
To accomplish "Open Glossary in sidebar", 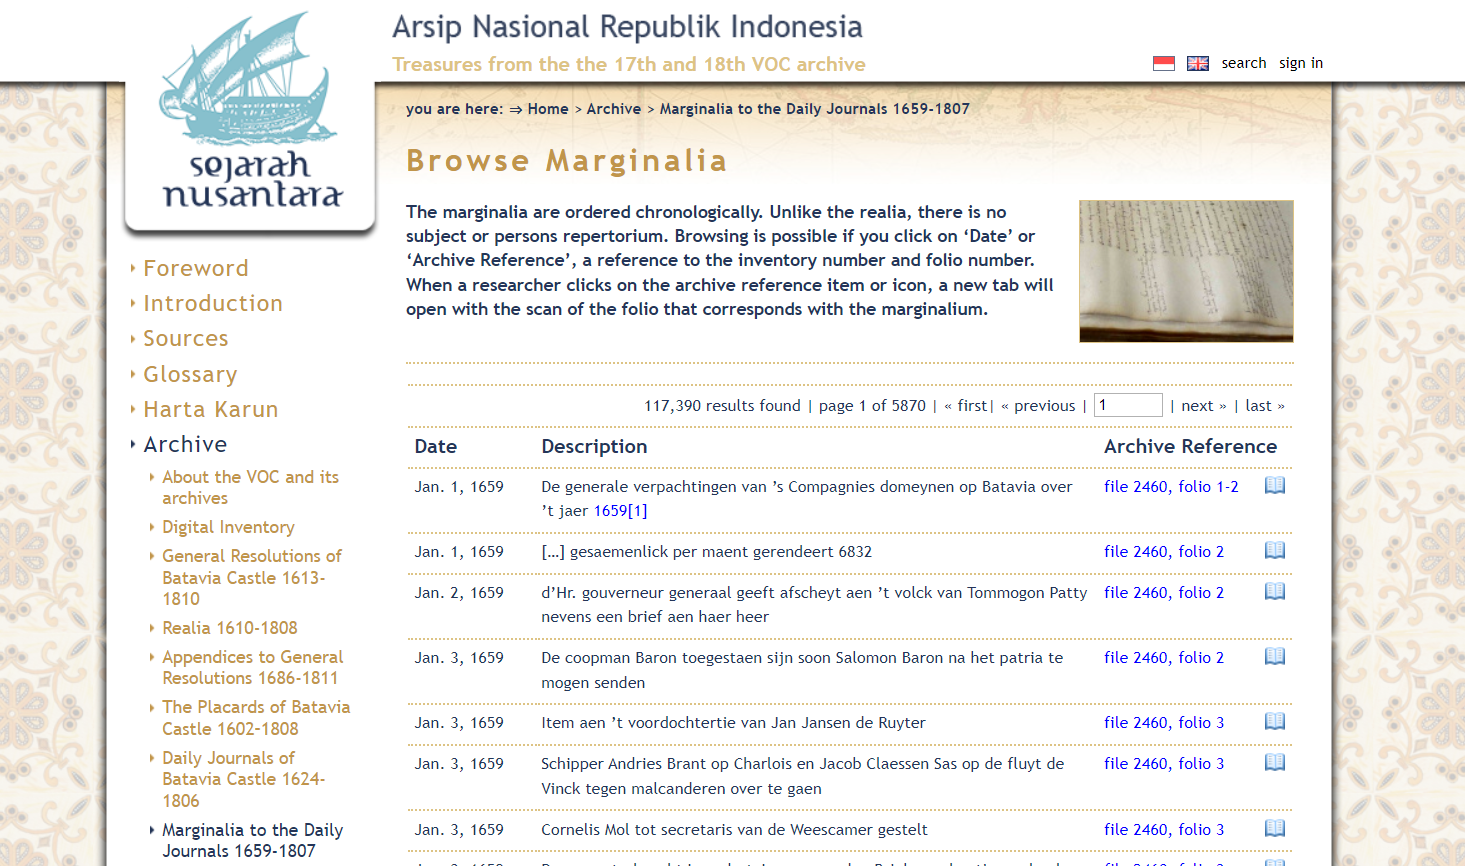I will (190, 374).
